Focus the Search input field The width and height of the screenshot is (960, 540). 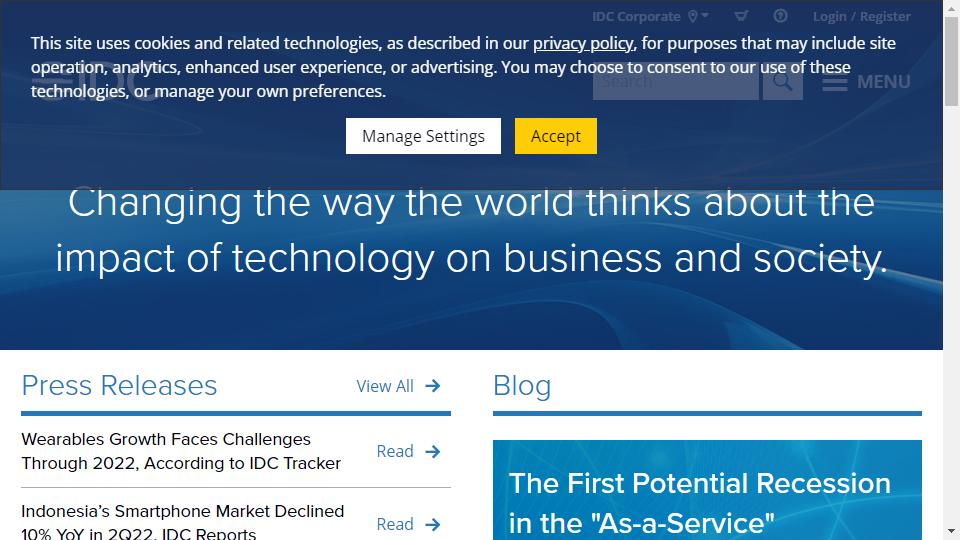pyautogui.click(x=675, y=82)
